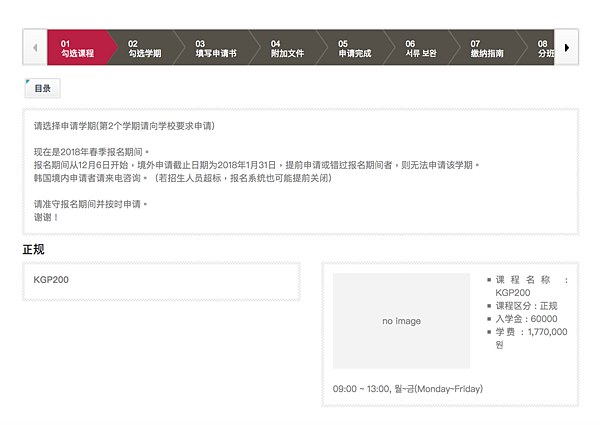Select step 01 勾选课程
The image size is (600, 425).
77,48
